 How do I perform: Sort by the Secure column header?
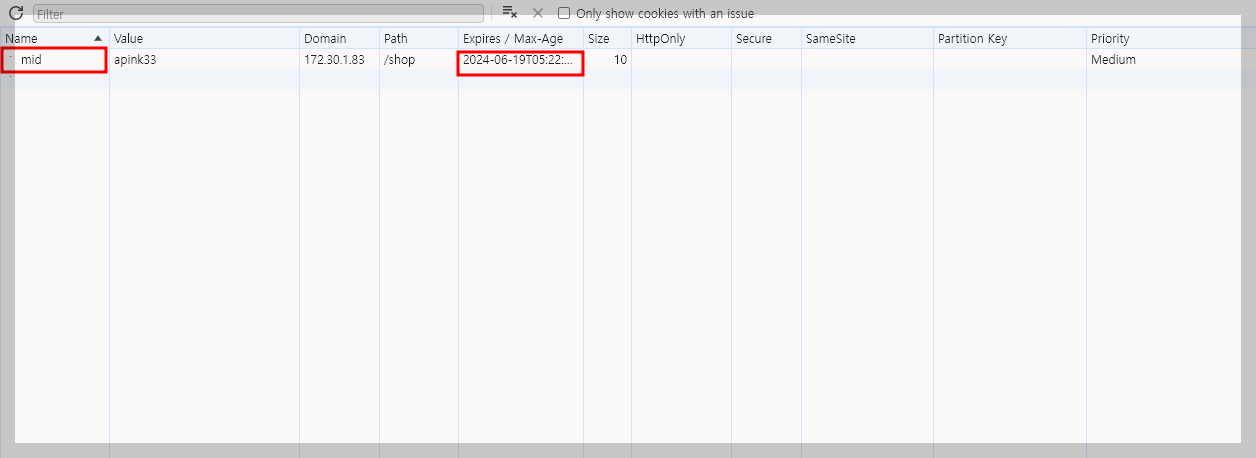[x=766, y=38]
